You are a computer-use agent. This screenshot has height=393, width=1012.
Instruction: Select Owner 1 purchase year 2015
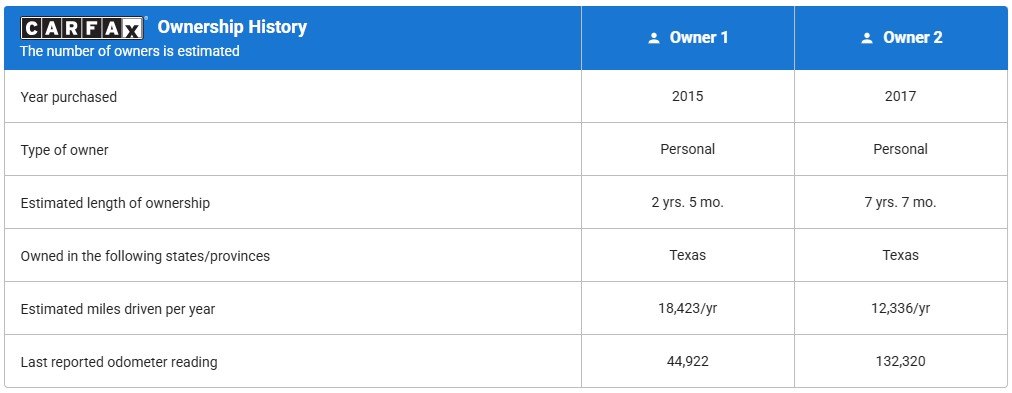pos(687,97)
